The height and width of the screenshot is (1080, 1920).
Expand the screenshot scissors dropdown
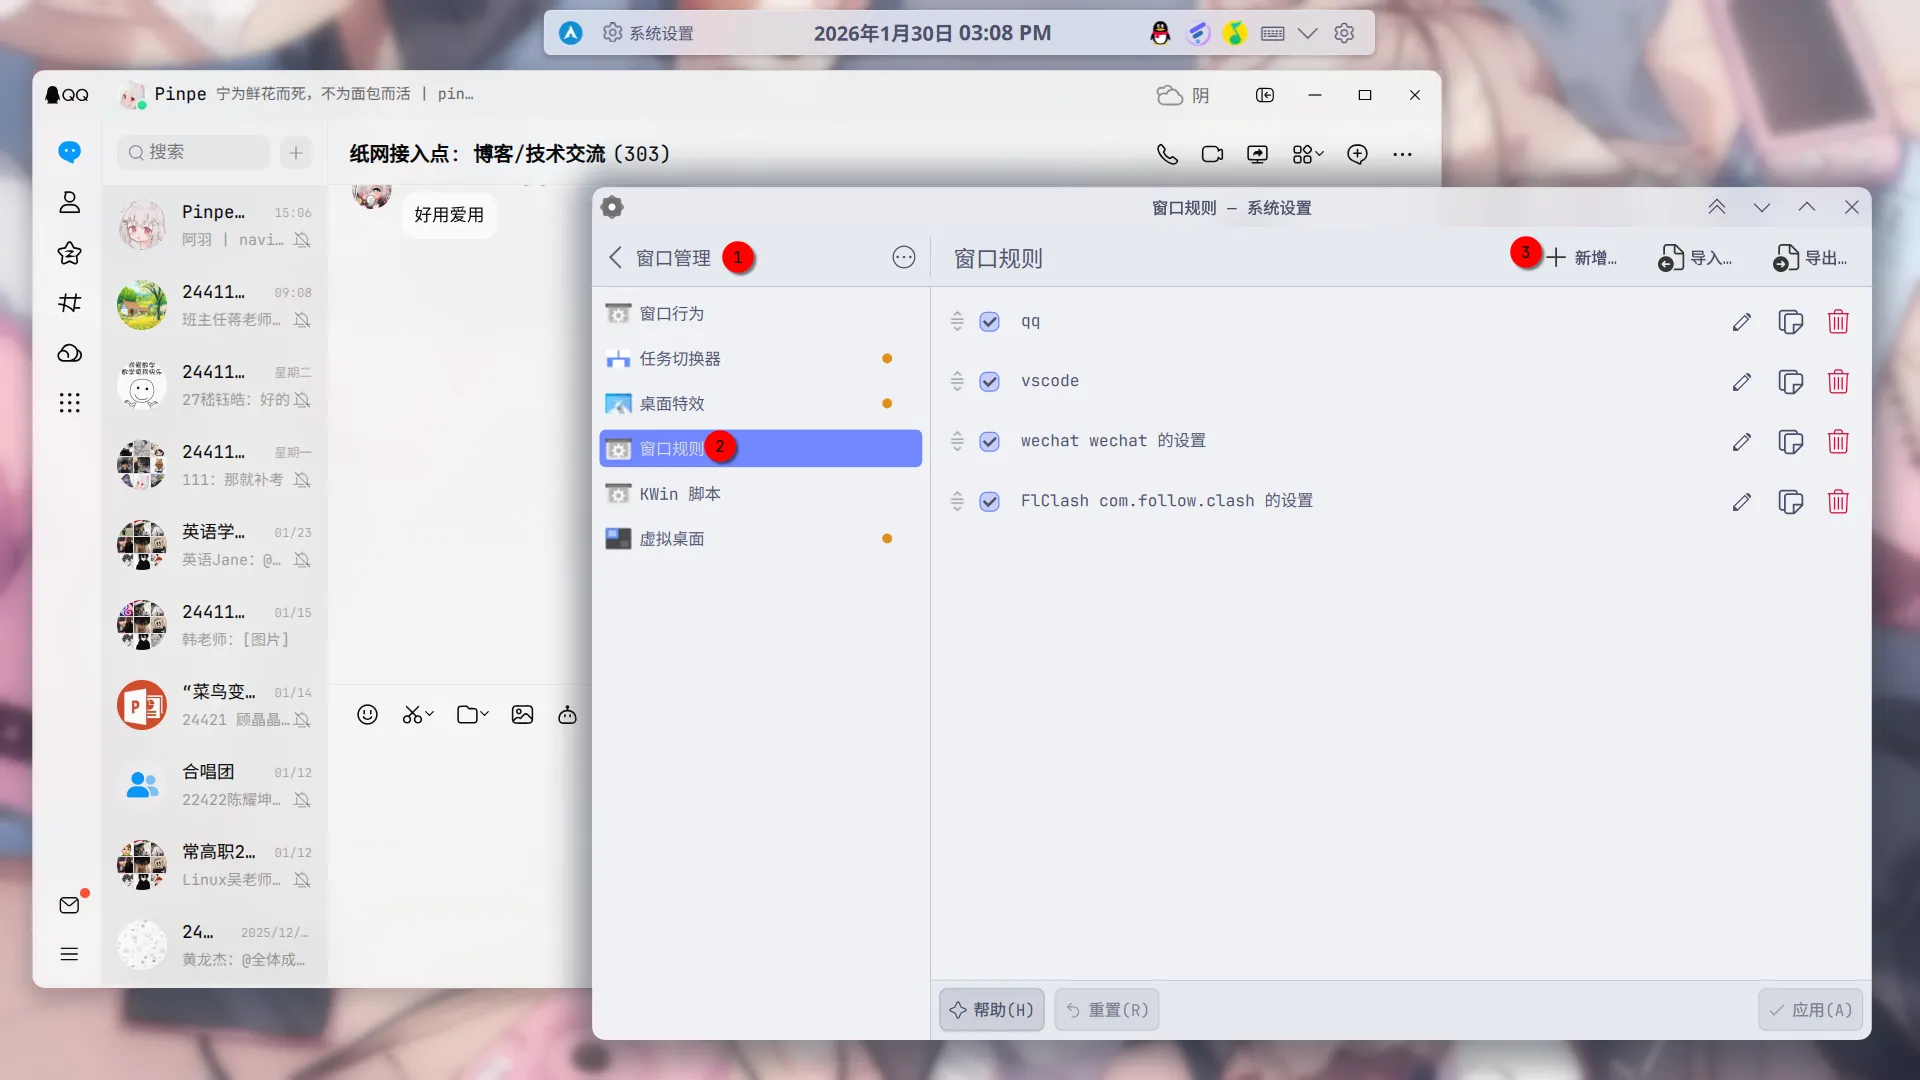point(430,714)
